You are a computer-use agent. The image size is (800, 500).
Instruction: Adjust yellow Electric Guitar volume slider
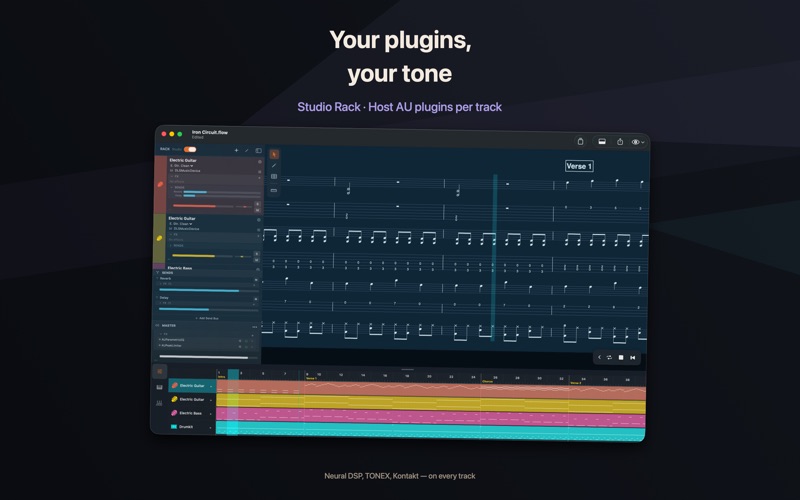pyautogui.click(x=202, y=256)
